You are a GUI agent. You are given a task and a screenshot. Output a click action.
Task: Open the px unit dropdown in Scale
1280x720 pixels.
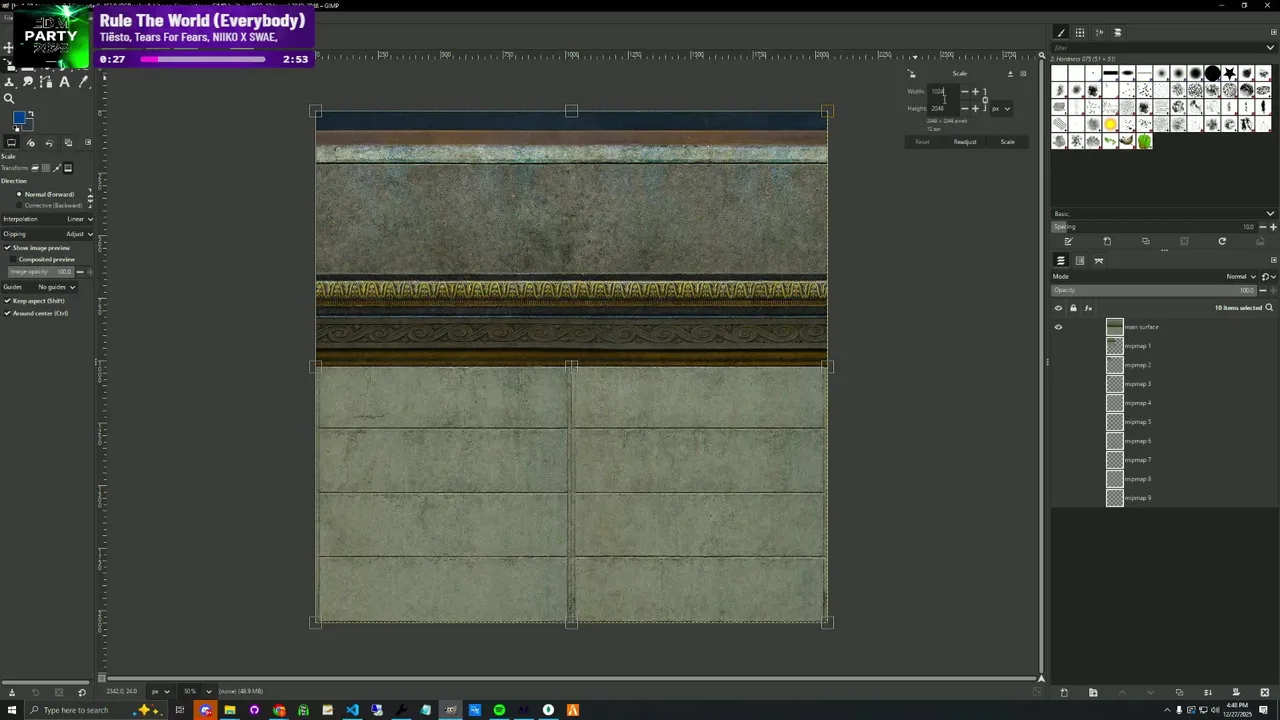point(1001,108)
